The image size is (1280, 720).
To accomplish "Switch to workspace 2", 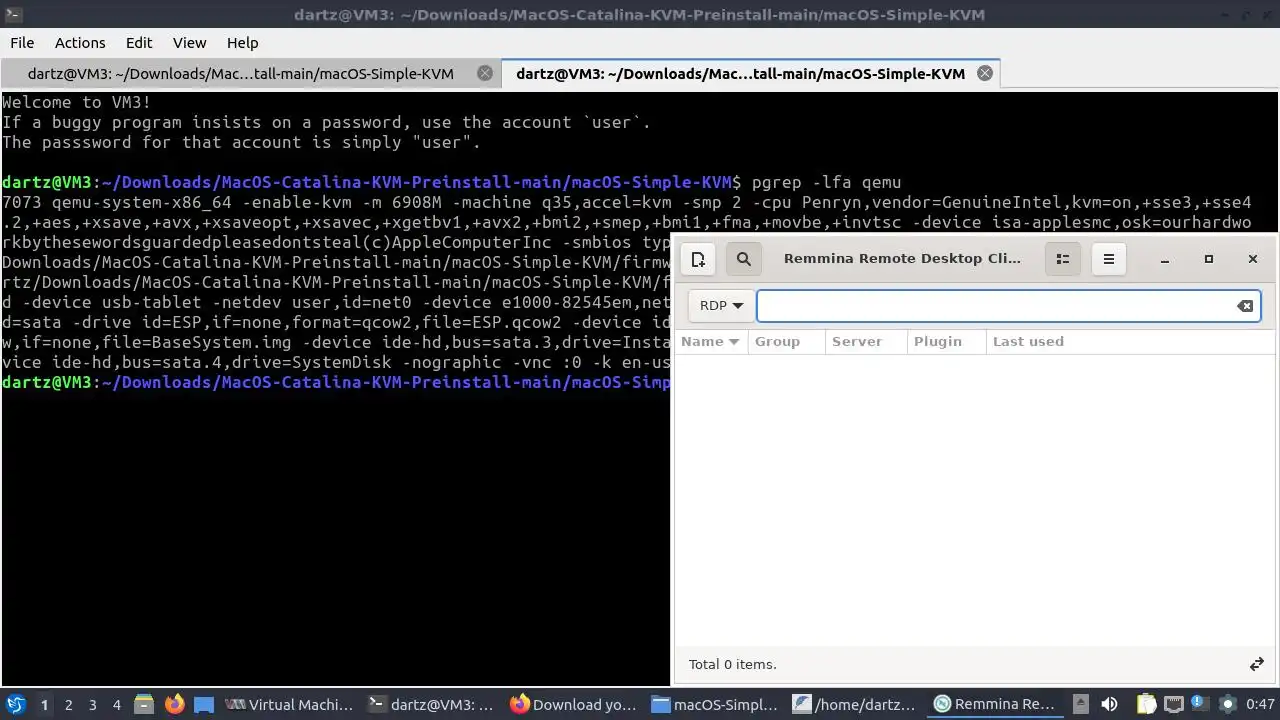I will pos(68,704).
